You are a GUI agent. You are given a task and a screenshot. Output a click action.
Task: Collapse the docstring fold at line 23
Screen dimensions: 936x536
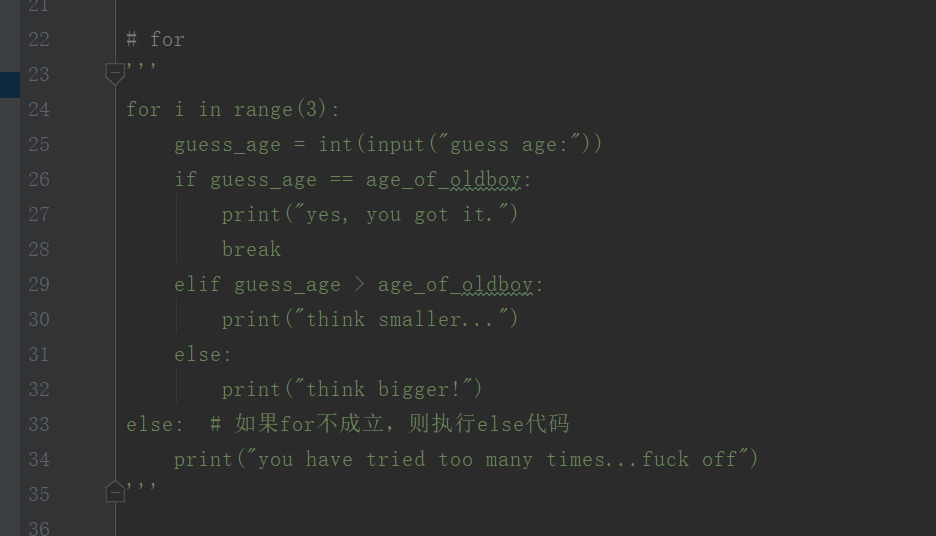115,73
